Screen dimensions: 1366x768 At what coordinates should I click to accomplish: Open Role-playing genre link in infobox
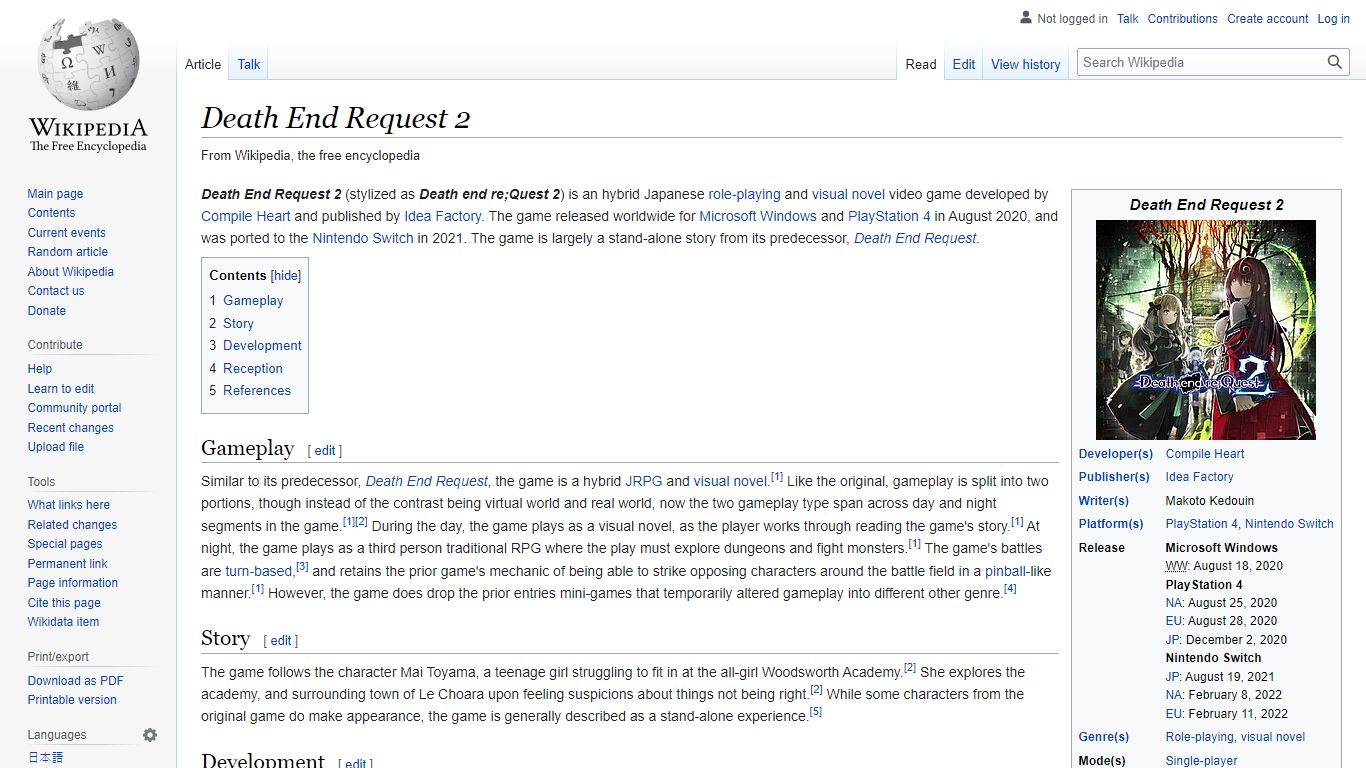click(1201, 737)
